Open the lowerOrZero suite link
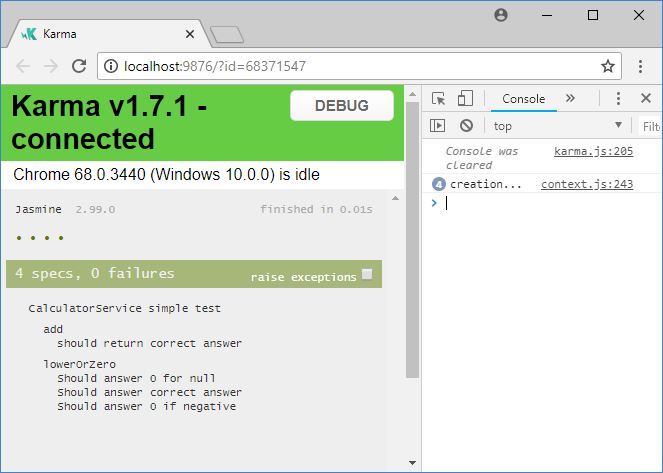The width and height of the screenshot is (663, 473). tap(79, 364)
